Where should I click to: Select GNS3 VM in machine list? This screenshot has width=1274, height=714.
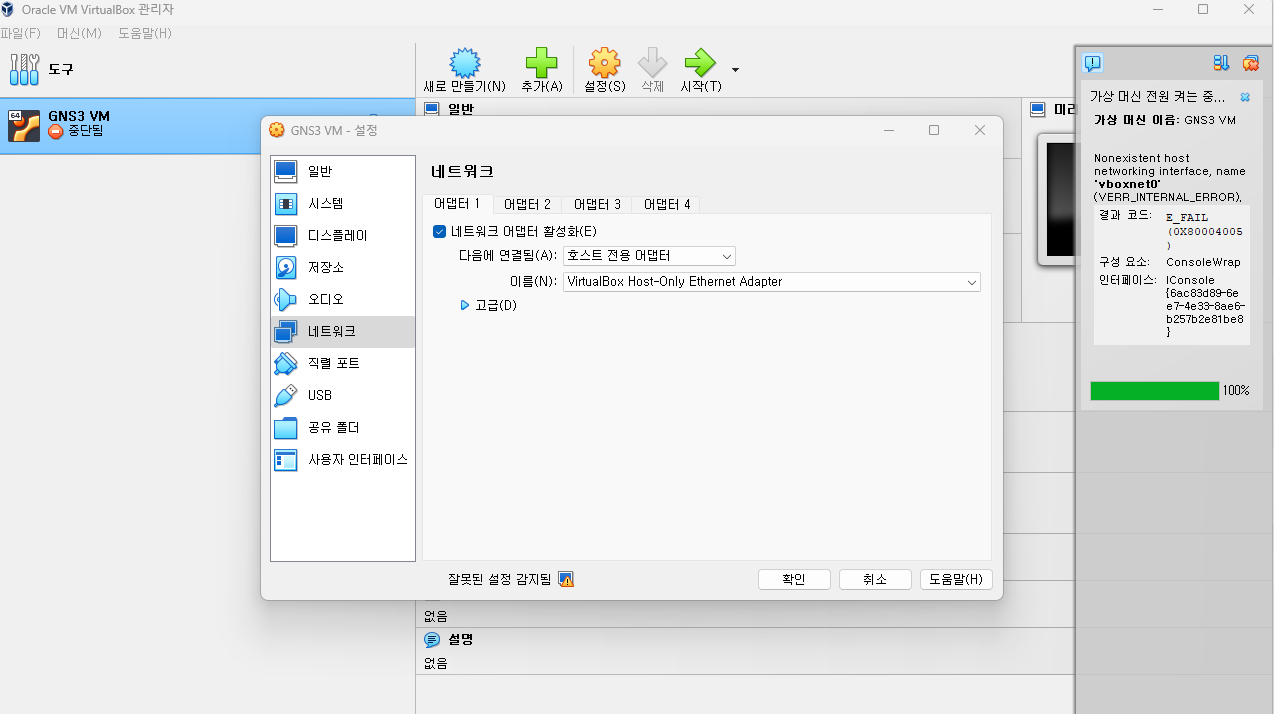(207, 125)
